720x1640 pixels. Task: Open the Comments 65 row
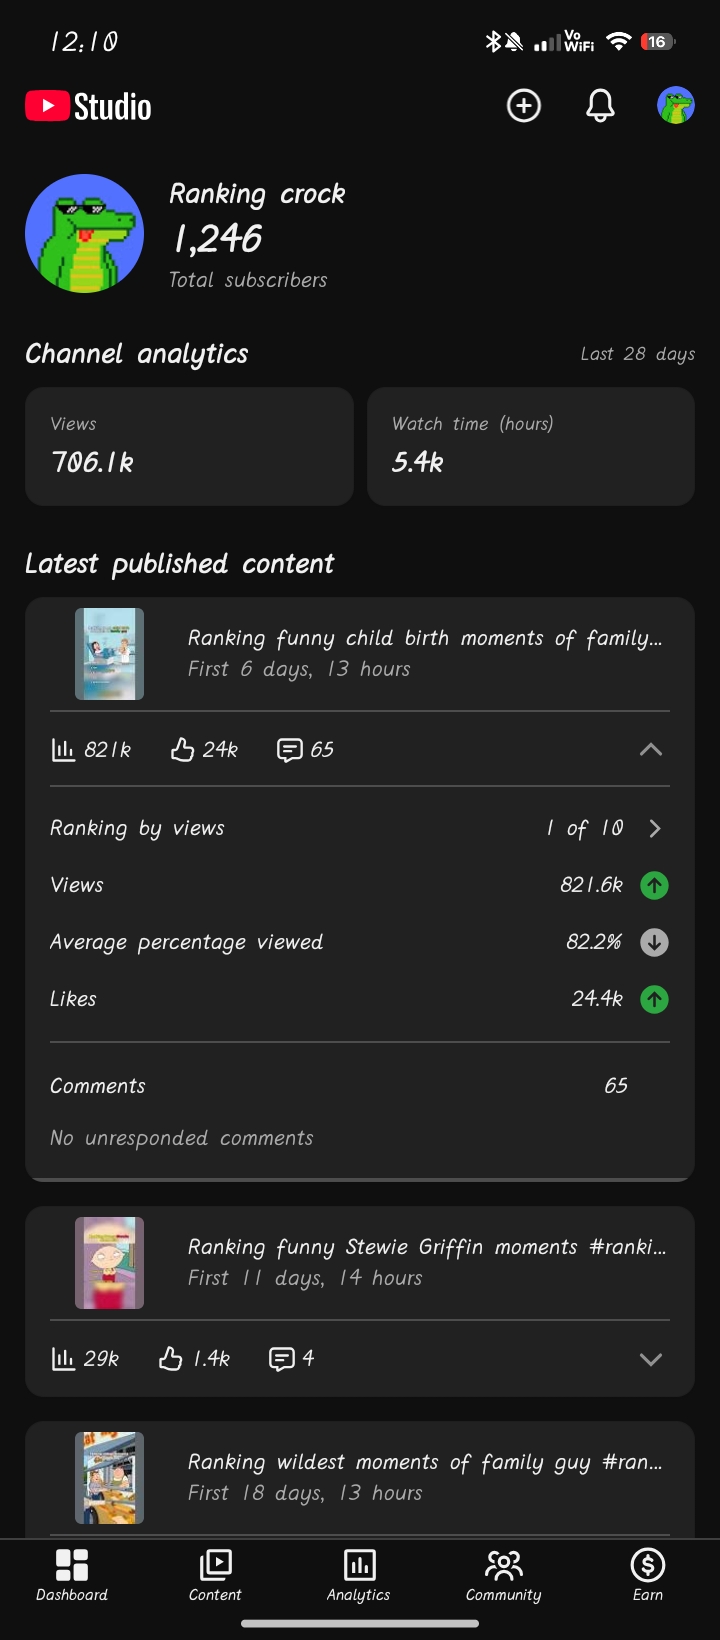point(360,1086)
